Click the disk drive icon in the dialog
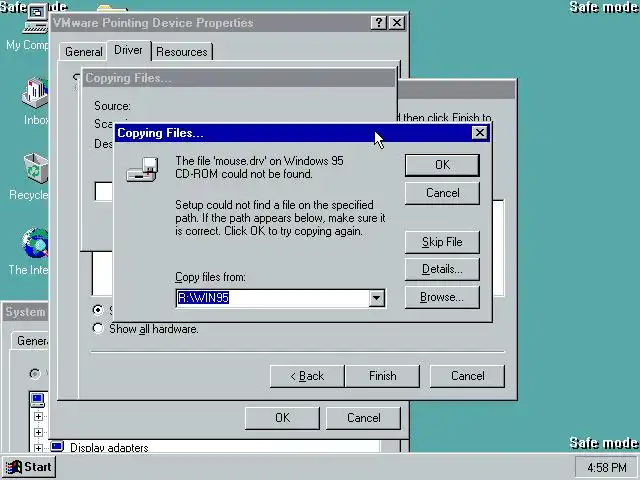Viewport: 640px width, 480px height. 142,169
